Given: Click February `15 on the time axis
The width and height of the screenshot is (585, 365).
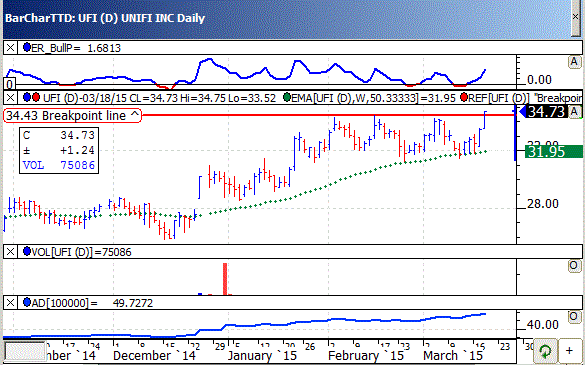Looking at the screenshot, I should point(366,356).
